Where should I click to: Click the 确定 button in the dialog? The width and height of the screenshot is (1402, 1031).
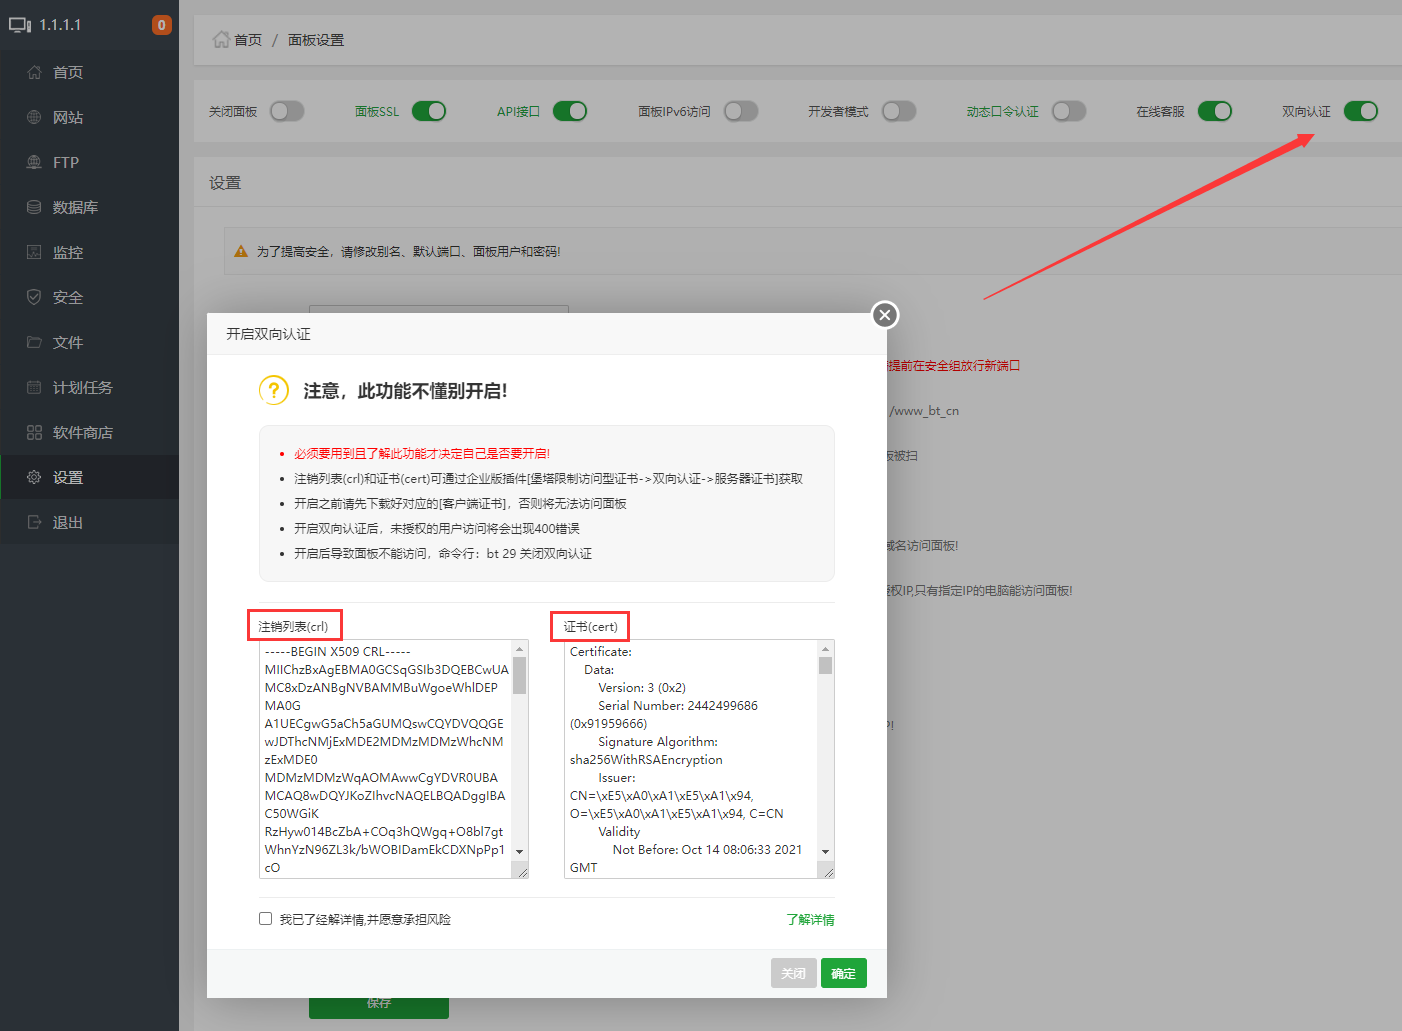(x=844, y=973)
